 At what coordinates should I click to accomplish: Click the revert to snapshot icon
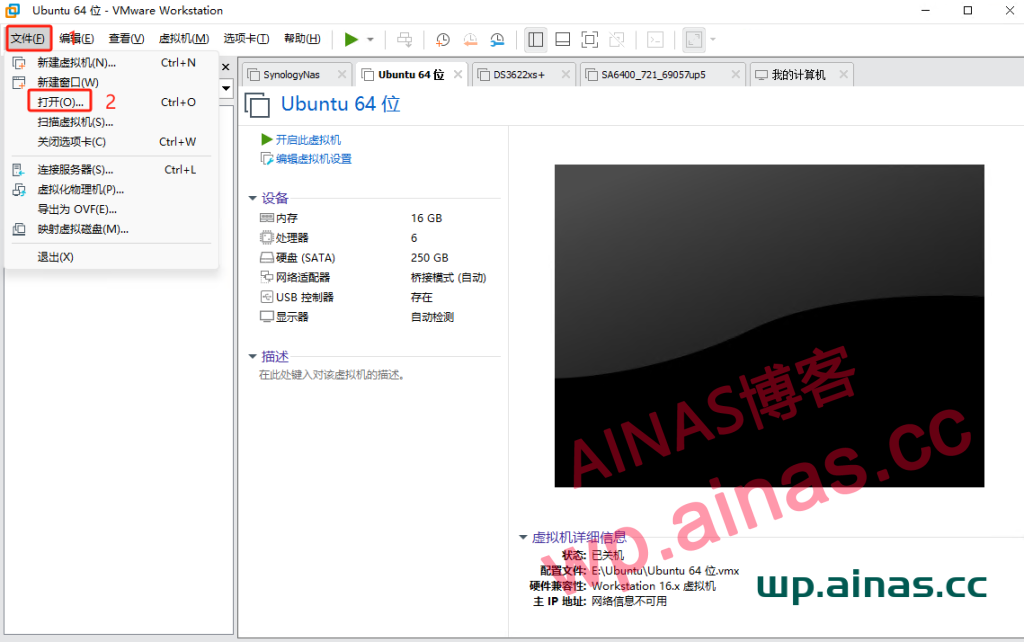pyautogui.click(x=470, y=39)
